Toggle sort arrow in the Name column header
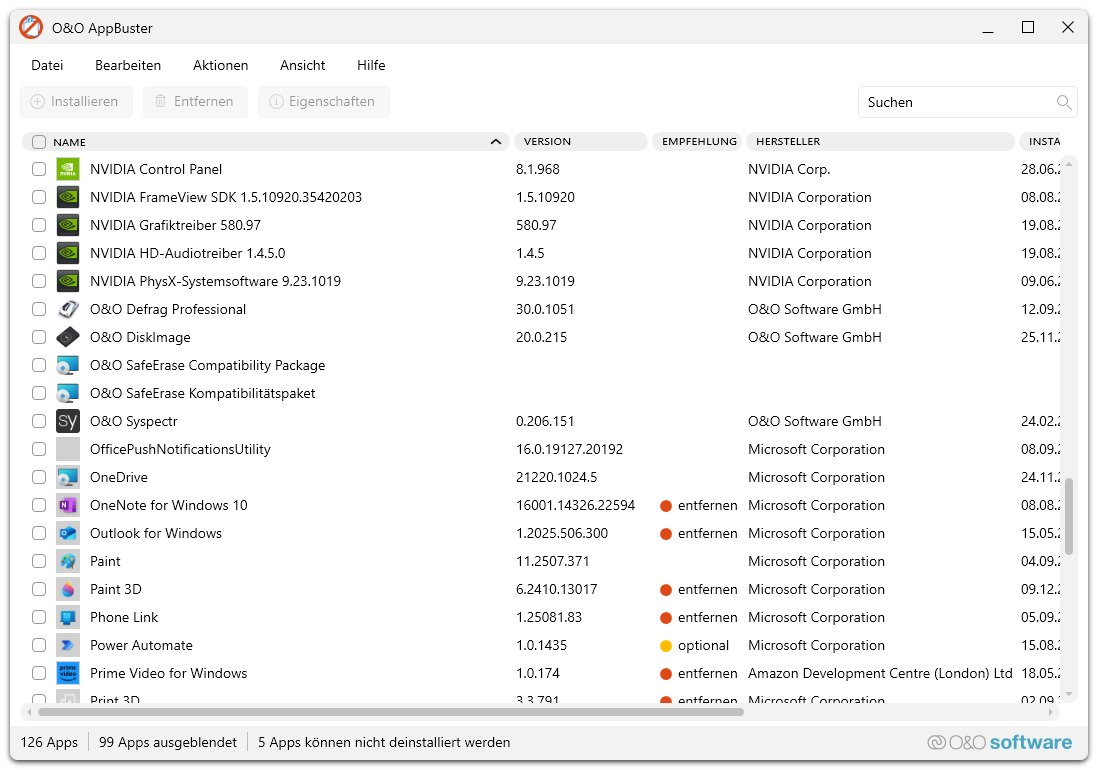Screen dimensions: 1098x770 pyautogui.click(x=496, y=142)
